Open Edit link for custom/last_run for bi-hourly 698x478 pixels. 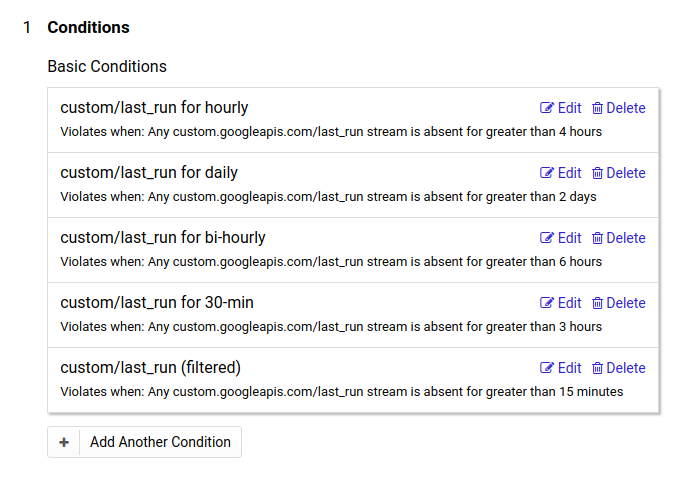pyautogui.click(x=561, y=238)
